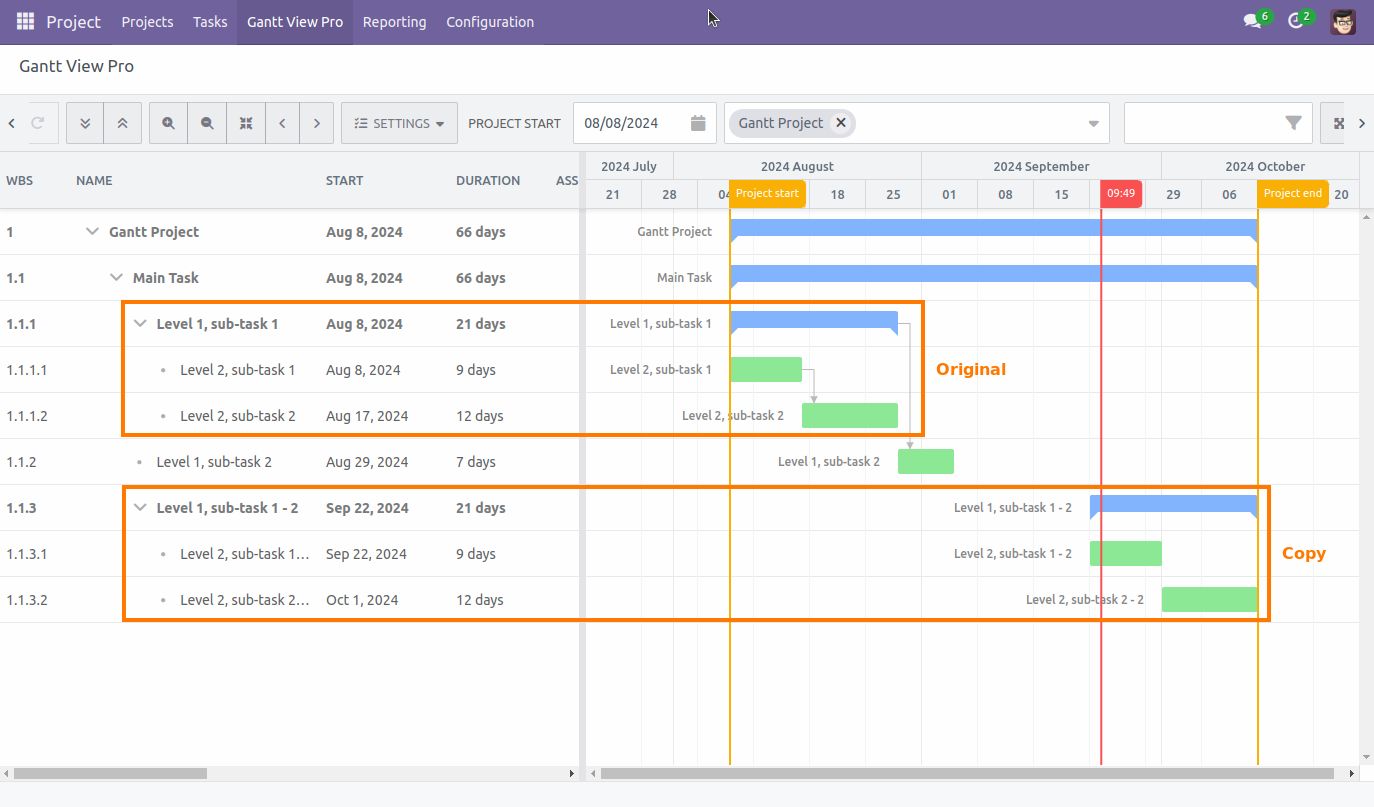The width and height of the screenshot is (1374, 807).
Task: Open the activities clock icon showing 2
Action: pyautogui.click(x=1296, y=20)
